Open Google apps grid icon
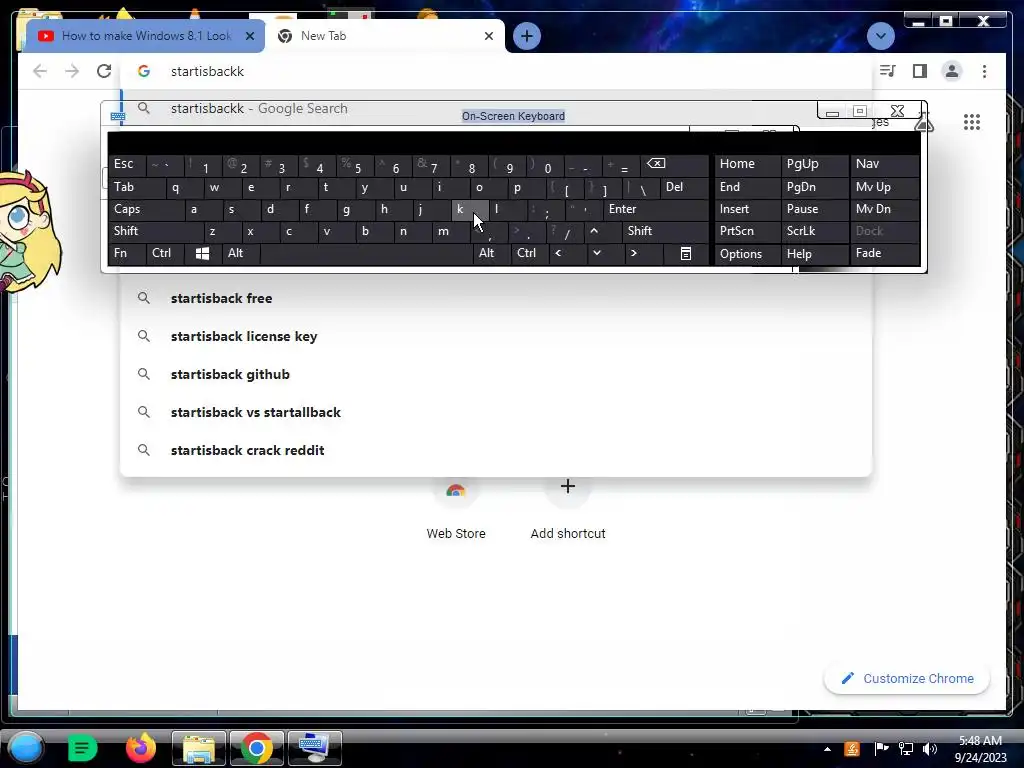Screen dimensions: 1024x768 972,122
